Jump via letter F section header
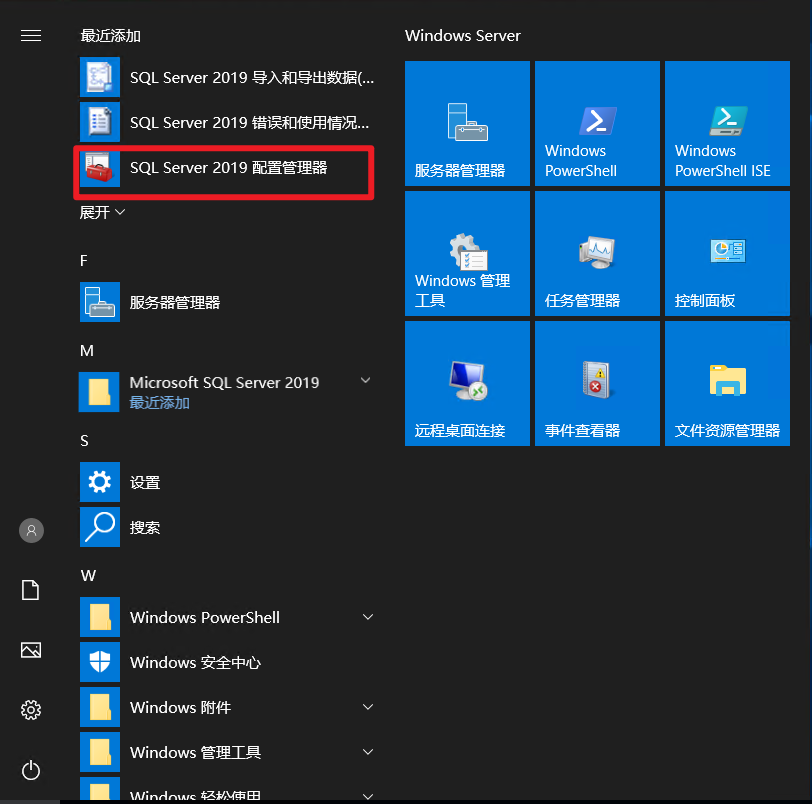This screenshot has width=812, height=804. tap(84, 260)
